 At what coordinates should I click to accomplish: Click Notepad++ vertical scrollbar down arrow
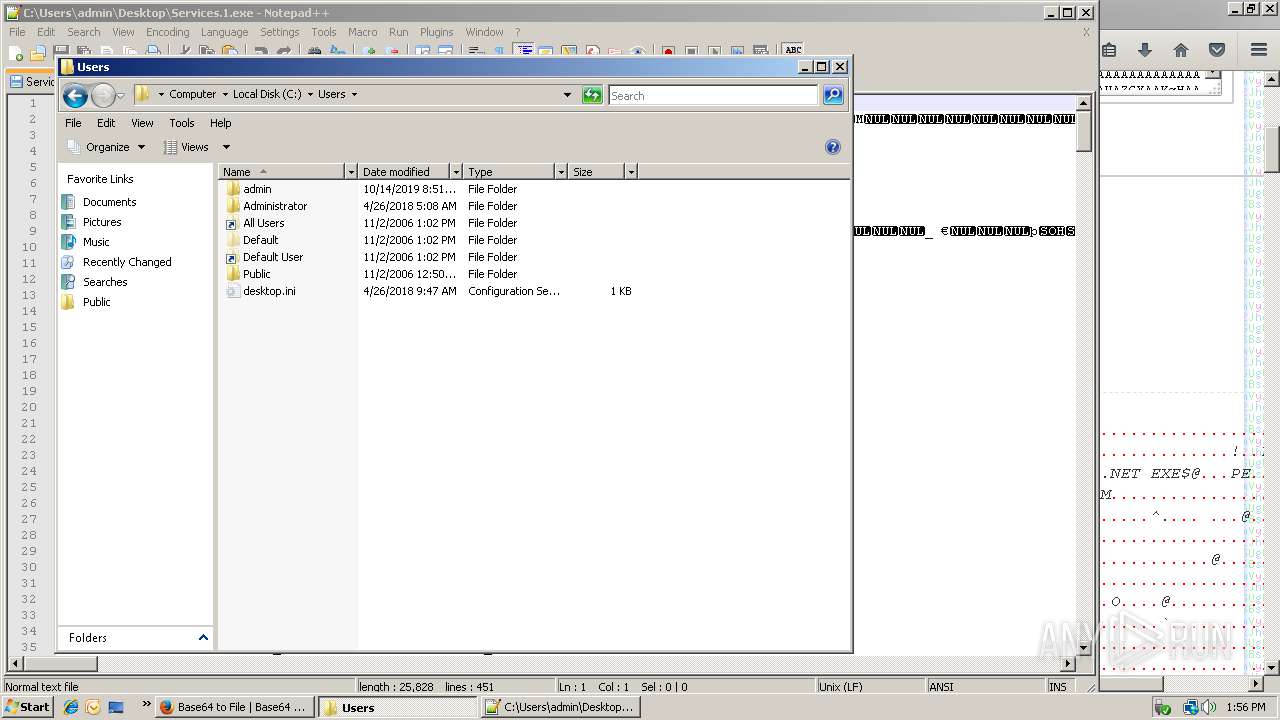point(1083,647)
